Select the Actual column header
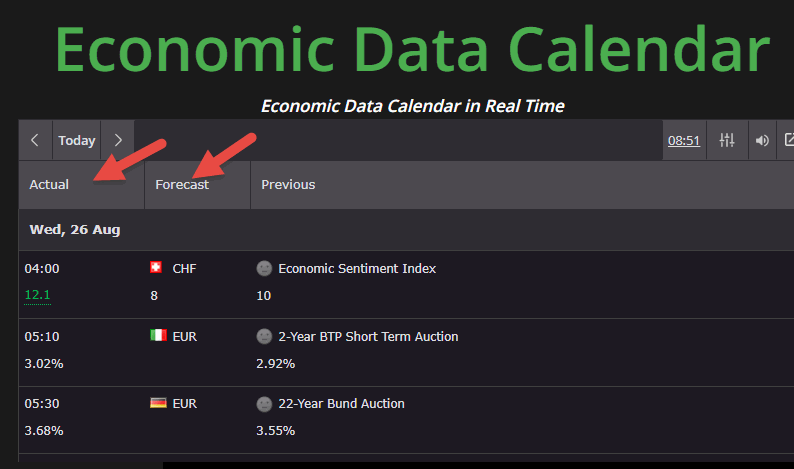Image resolution: width=794 pixels, height=469 pixels. point(82,184)
